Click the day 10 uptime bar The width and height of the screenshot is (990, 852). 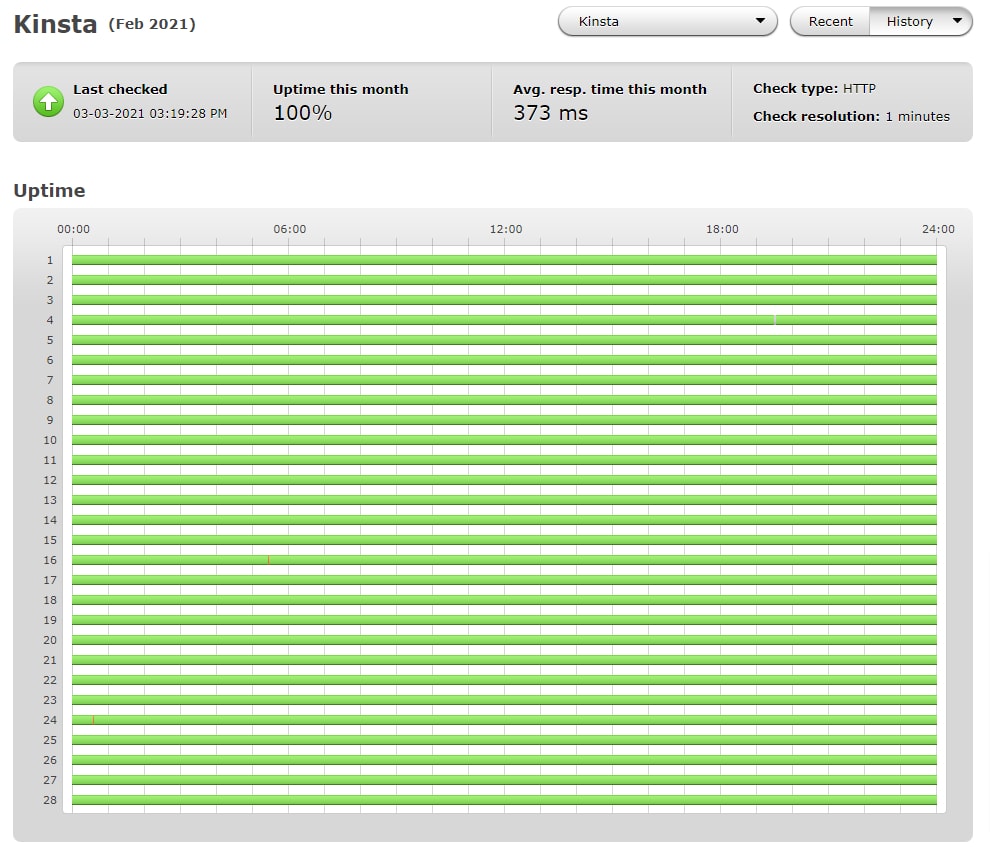point(504,440)
